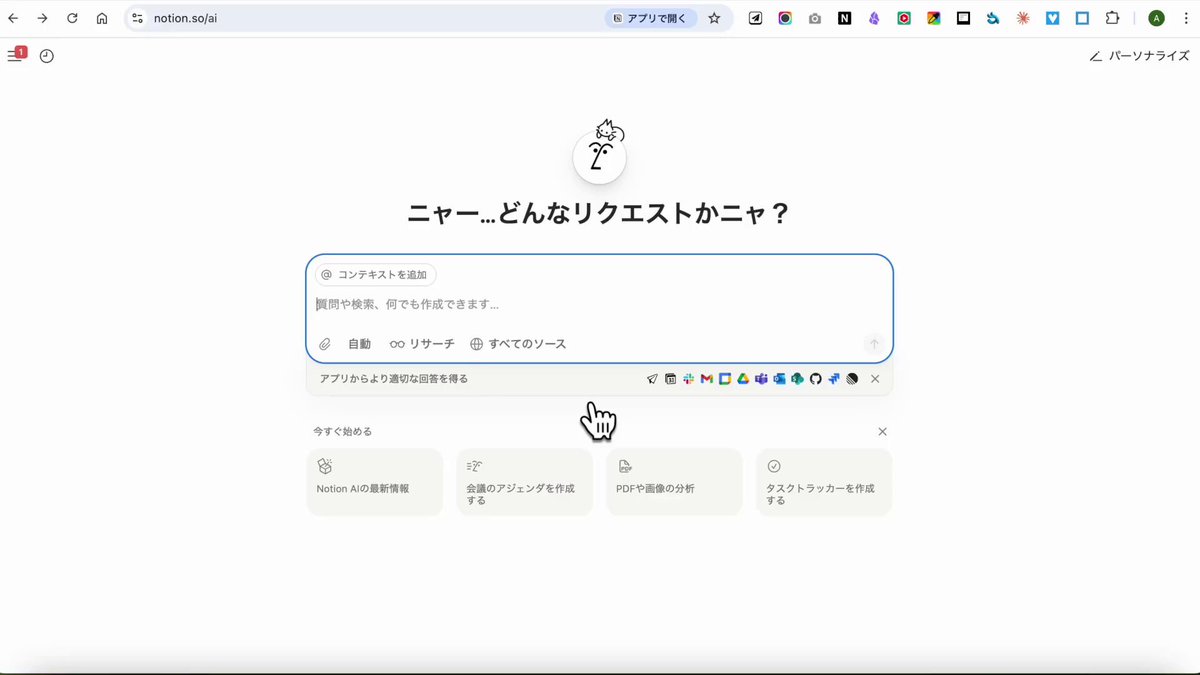1200x675 pixels.
Task: Connect the Jira app icon
Action: 833,379
